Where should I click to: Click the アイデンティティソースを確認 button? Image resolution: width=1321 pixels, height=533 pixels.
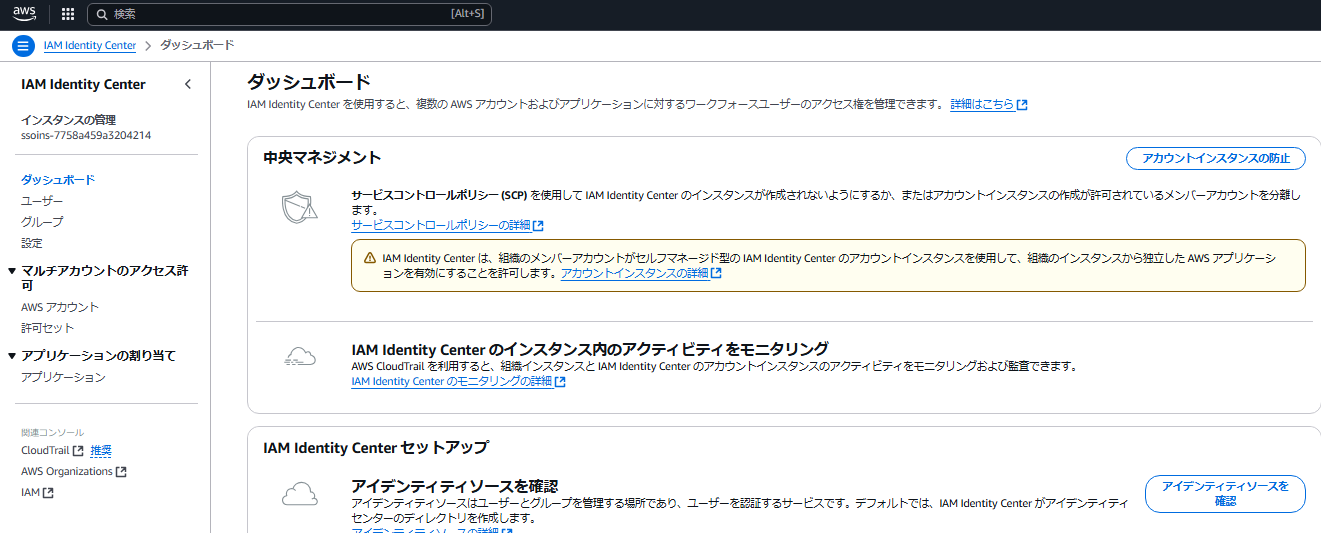(1225, 494)
